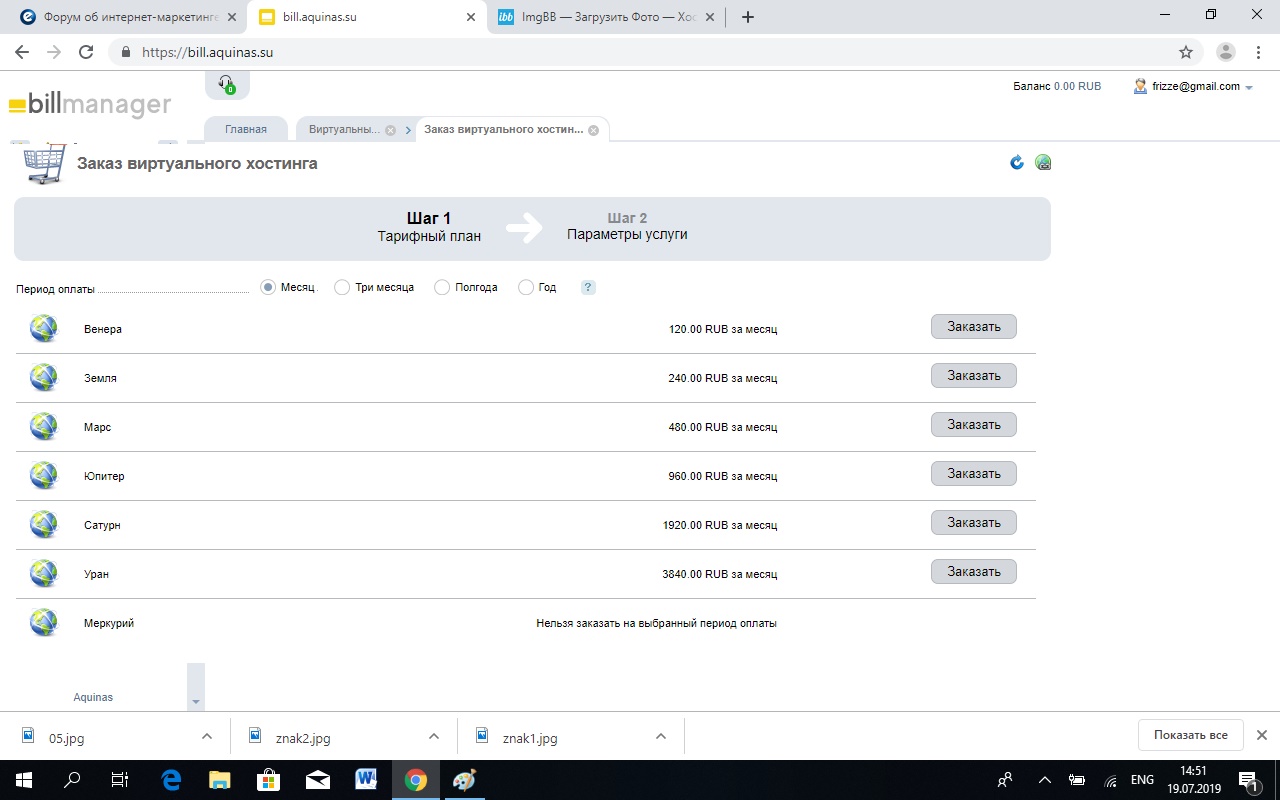Open the downloaded file 05.jpg
The height and width of the screenshot is (800, 1280).
click(66, 738)
